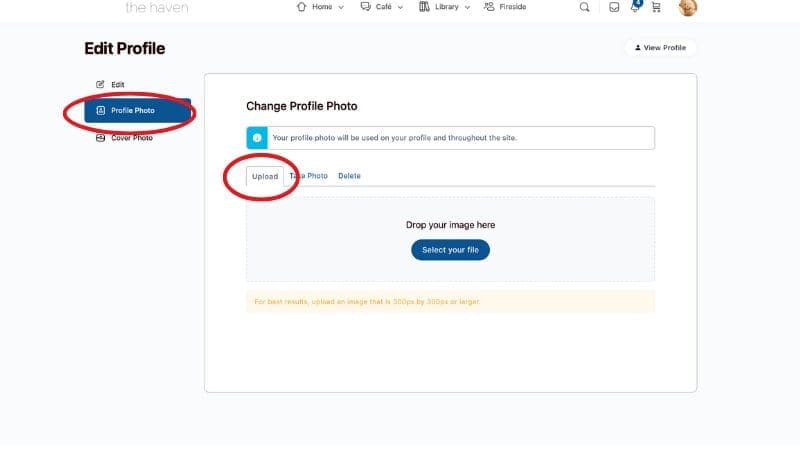Image resolution: width=800 pixels, height=450 pixels.
Task: Open the Edit sidebar item
Action: (117, 84)
